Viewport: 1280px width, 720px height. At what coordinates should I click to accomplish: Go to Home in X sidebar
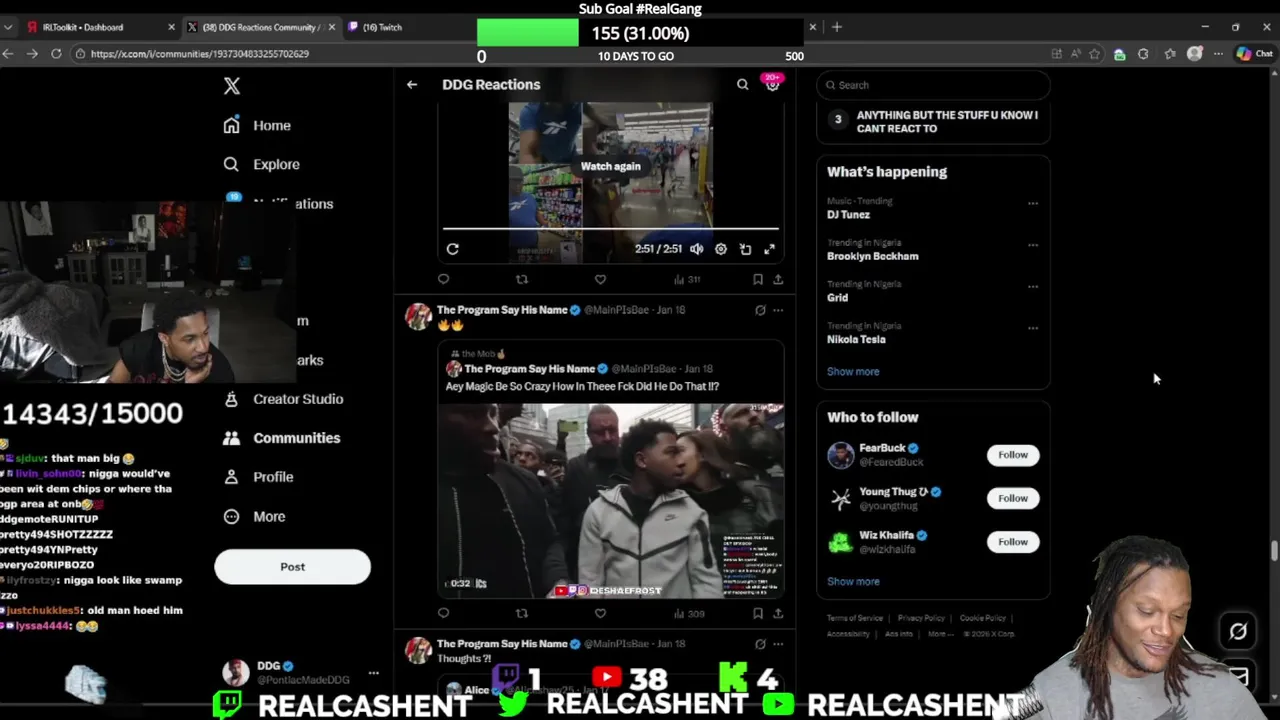click(258, 126)
